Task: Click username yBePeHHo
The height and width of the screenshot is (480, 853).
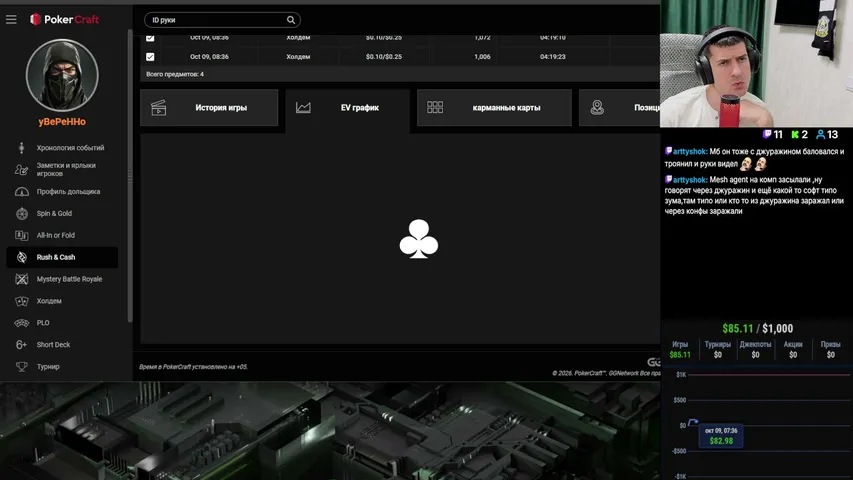Action: point(62,122)
